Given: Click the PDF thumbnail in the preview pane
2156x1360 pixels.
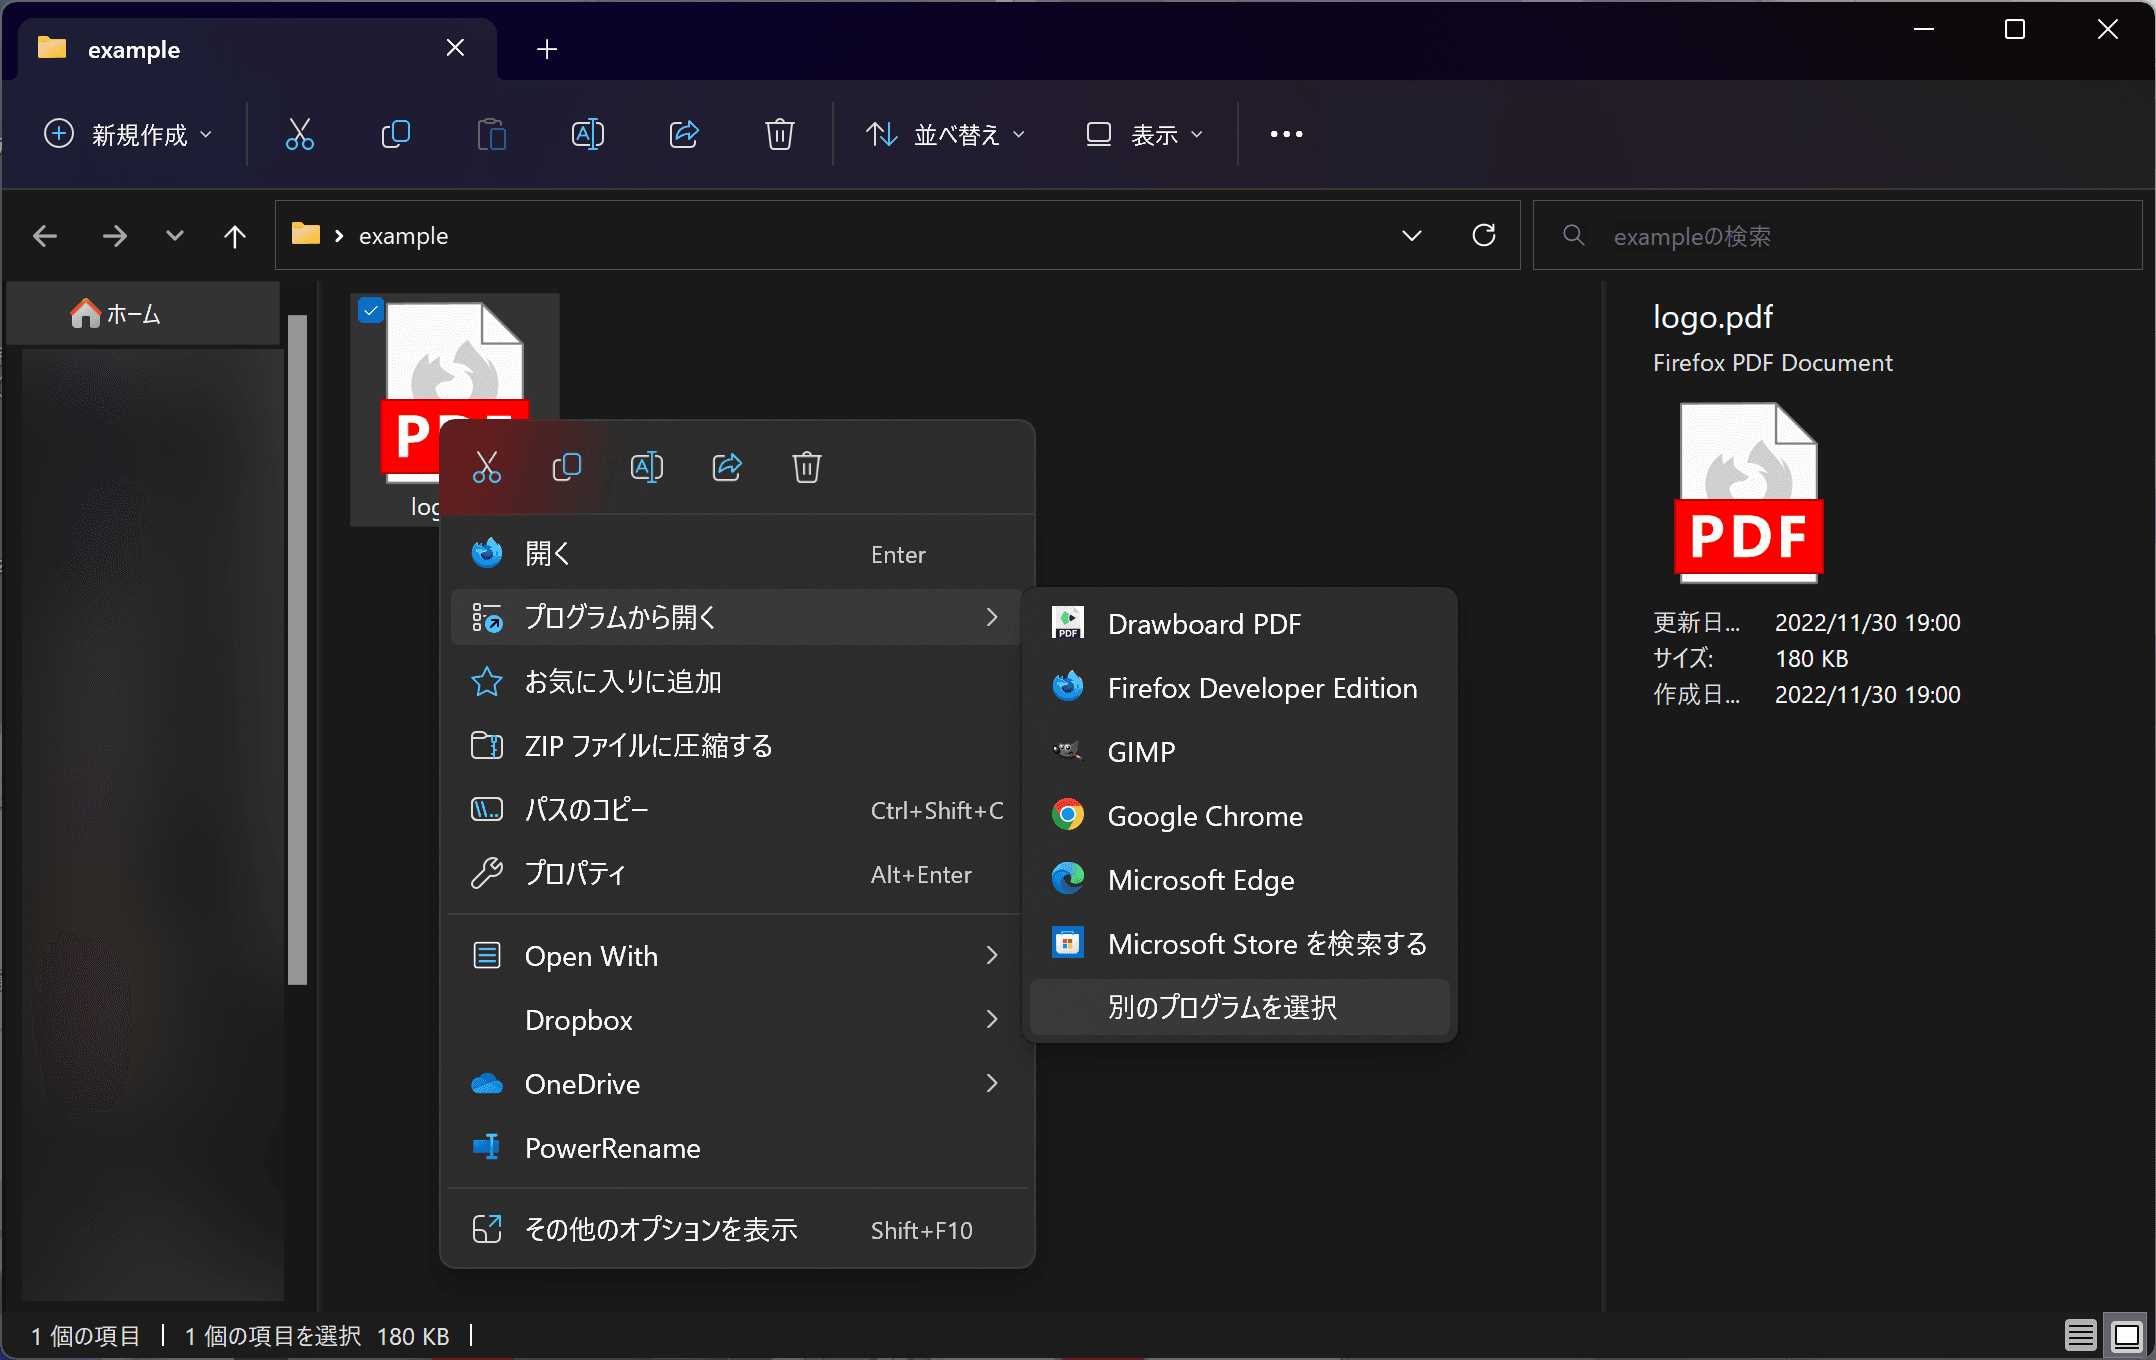Looking at the screenshot, I should point(1748,494).
